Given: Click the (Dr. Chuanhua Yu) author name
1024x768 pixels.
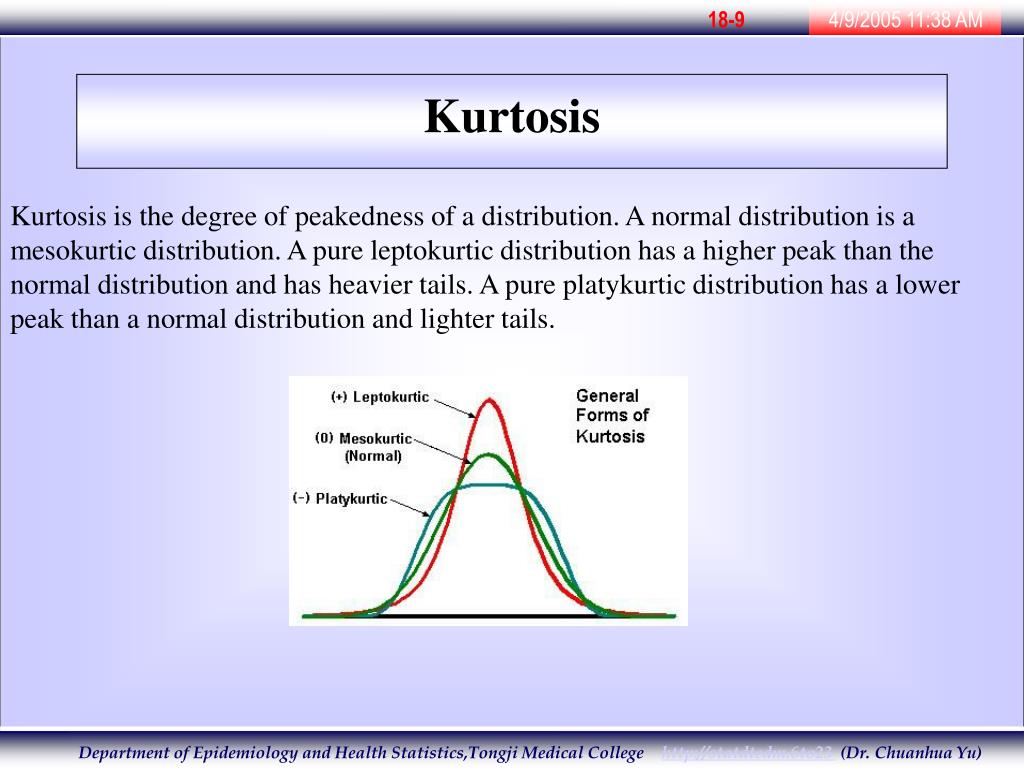Looking at the screenshot, I should tap(911, 753).
